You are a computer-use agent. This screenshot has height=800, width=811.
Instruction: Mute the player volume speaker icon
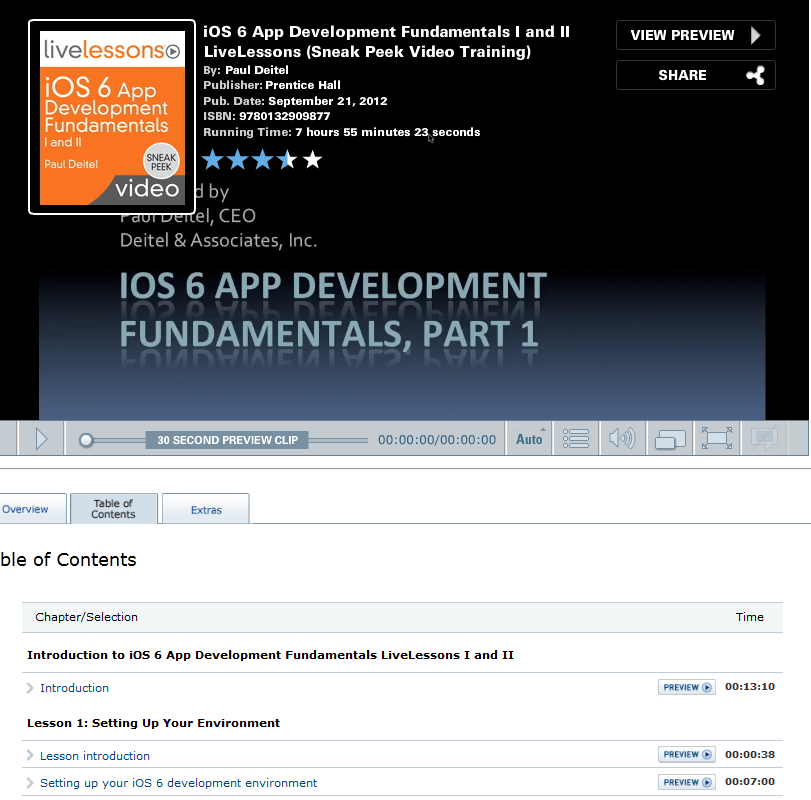(x=622, y=439)
